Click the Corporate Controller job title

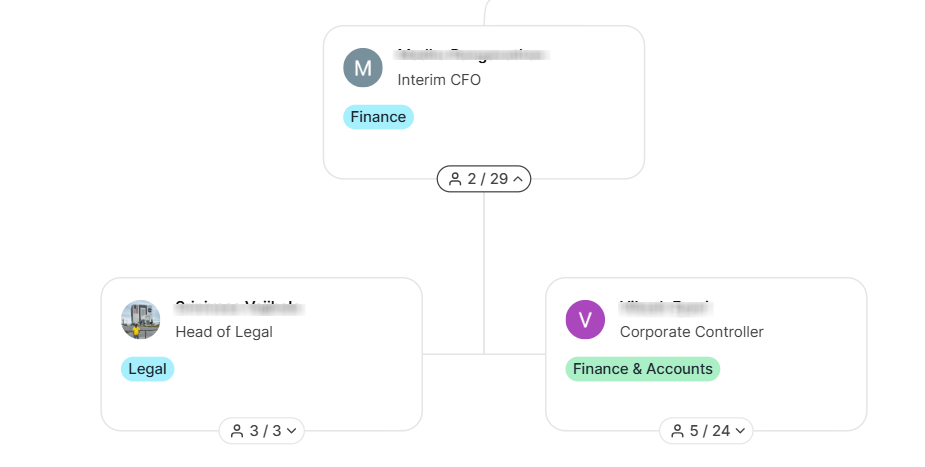[691, 332]
